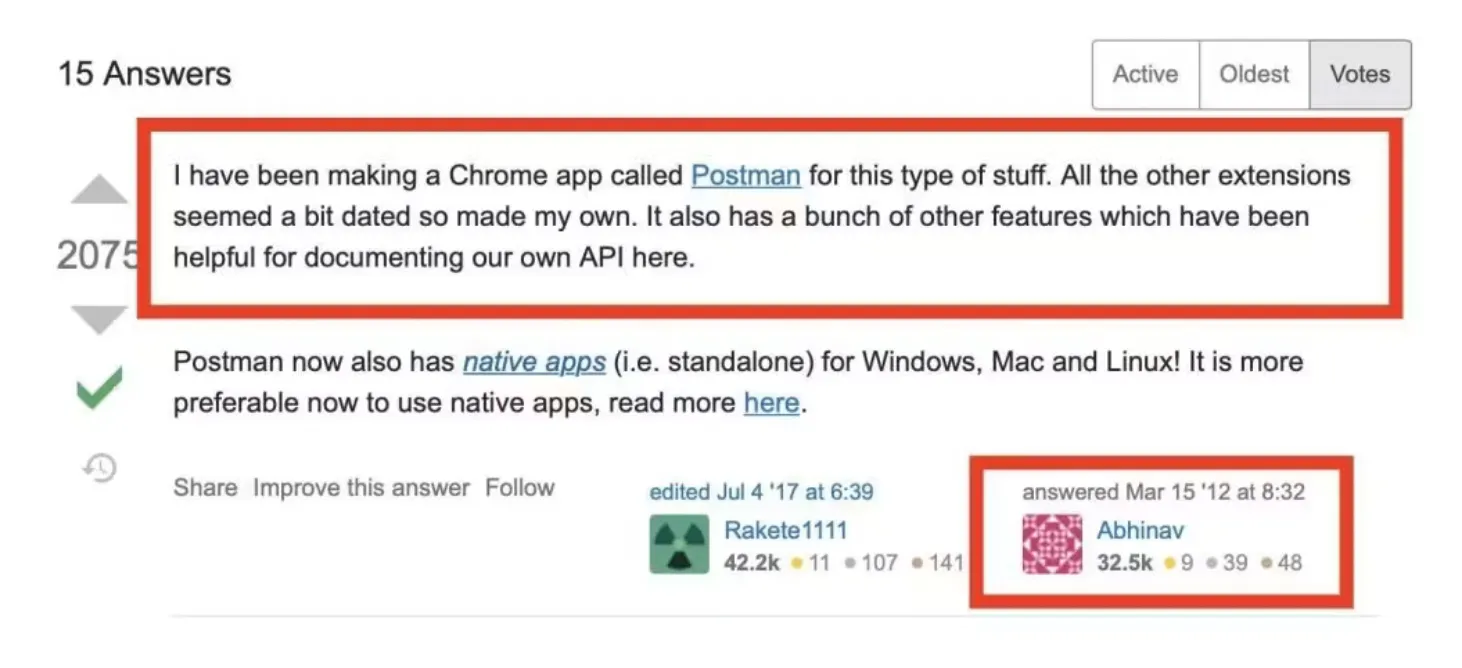1462x668 pixels.
Task: Open the answer timeline history icon
Action: point(100,467)
